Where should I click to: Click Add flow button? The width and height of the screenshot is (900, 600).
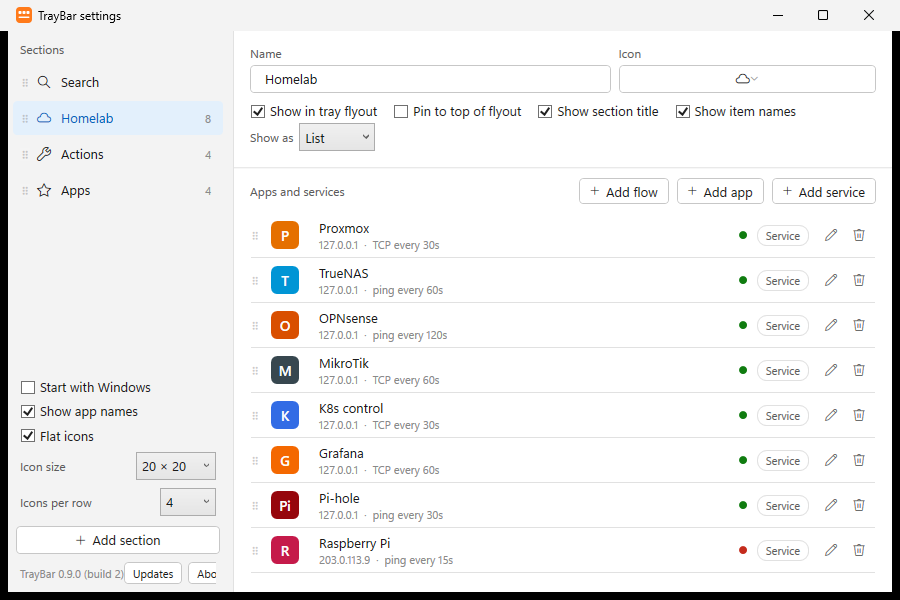coord(624,191)
